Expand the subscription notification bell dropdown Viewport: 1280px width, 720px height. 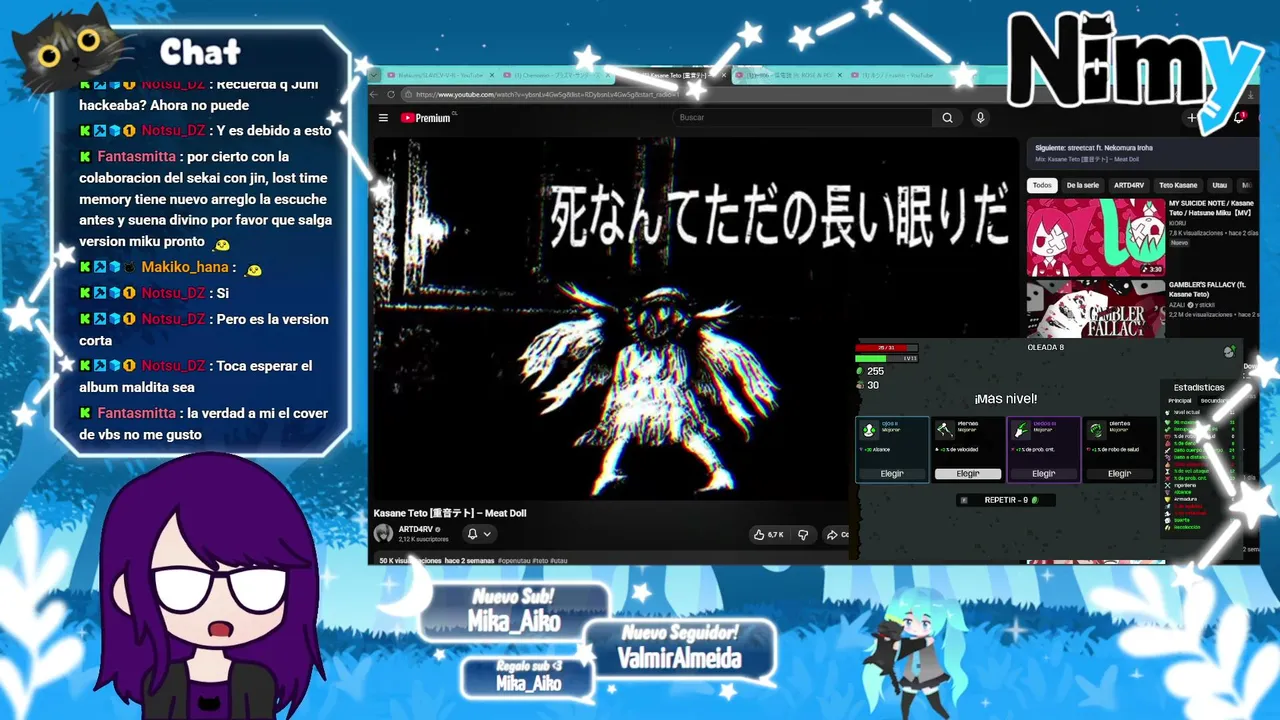coord(478,534)
